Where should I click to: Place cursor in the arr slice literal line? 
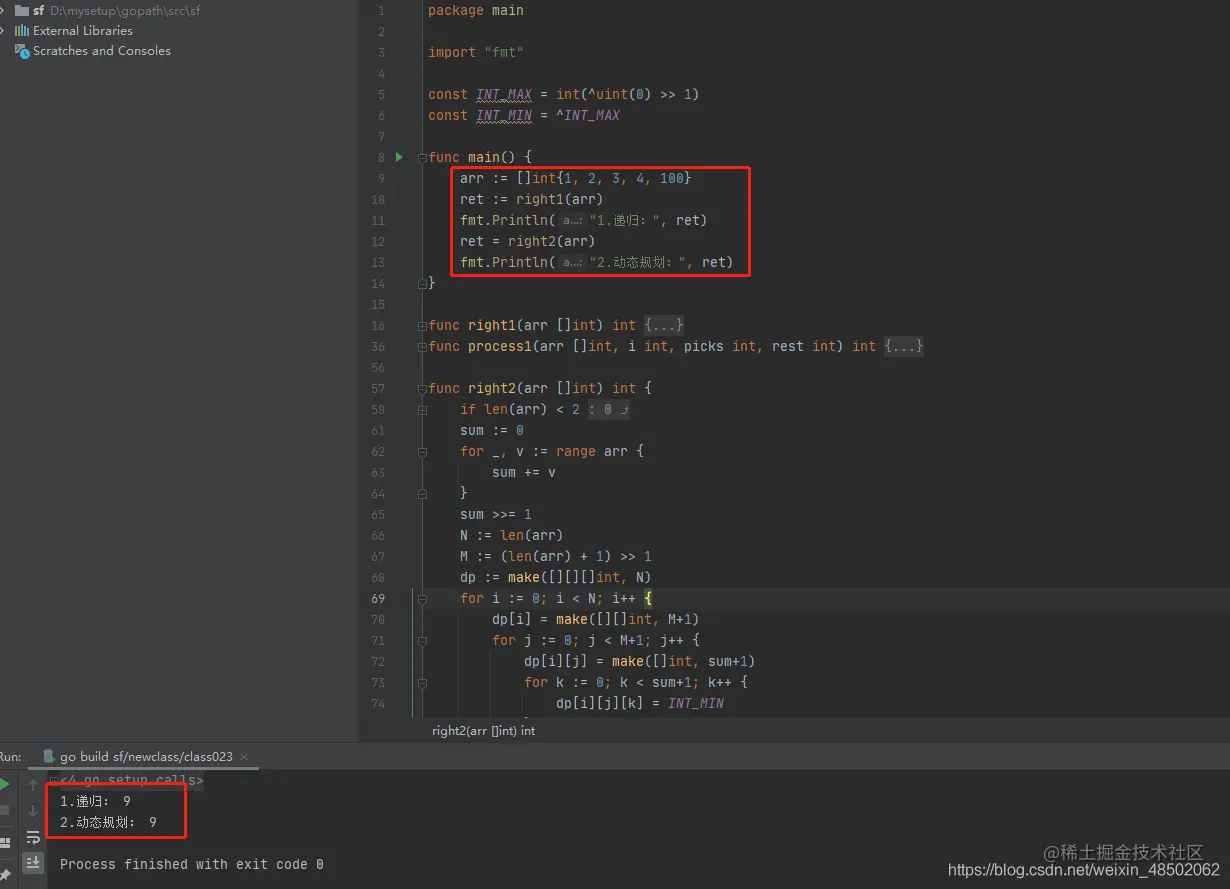pos(576,178)
